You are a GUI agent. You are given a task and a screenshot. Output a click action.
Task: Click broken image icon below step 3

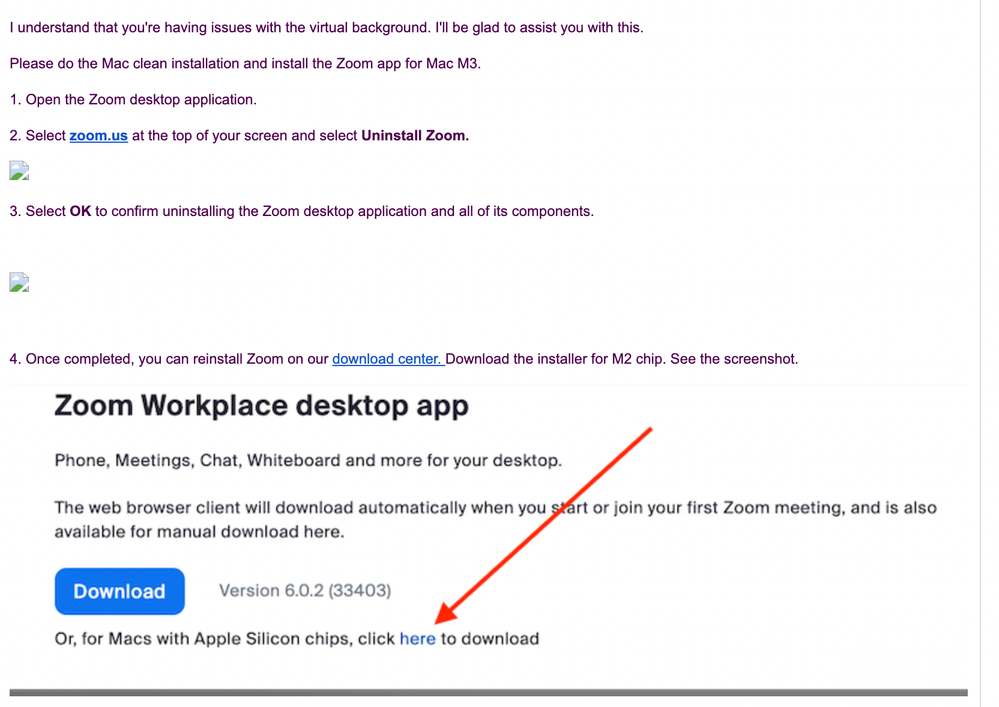point(19,283)
